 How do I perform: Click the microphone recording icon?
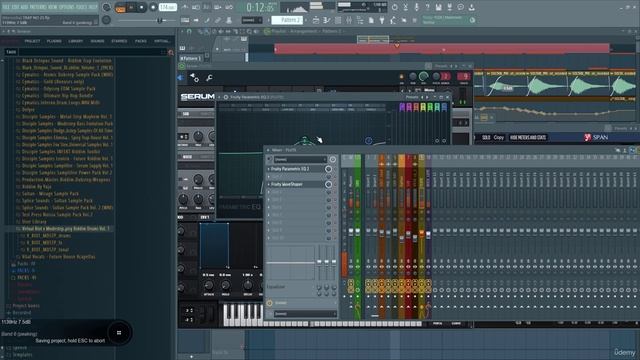click(417, 7)
